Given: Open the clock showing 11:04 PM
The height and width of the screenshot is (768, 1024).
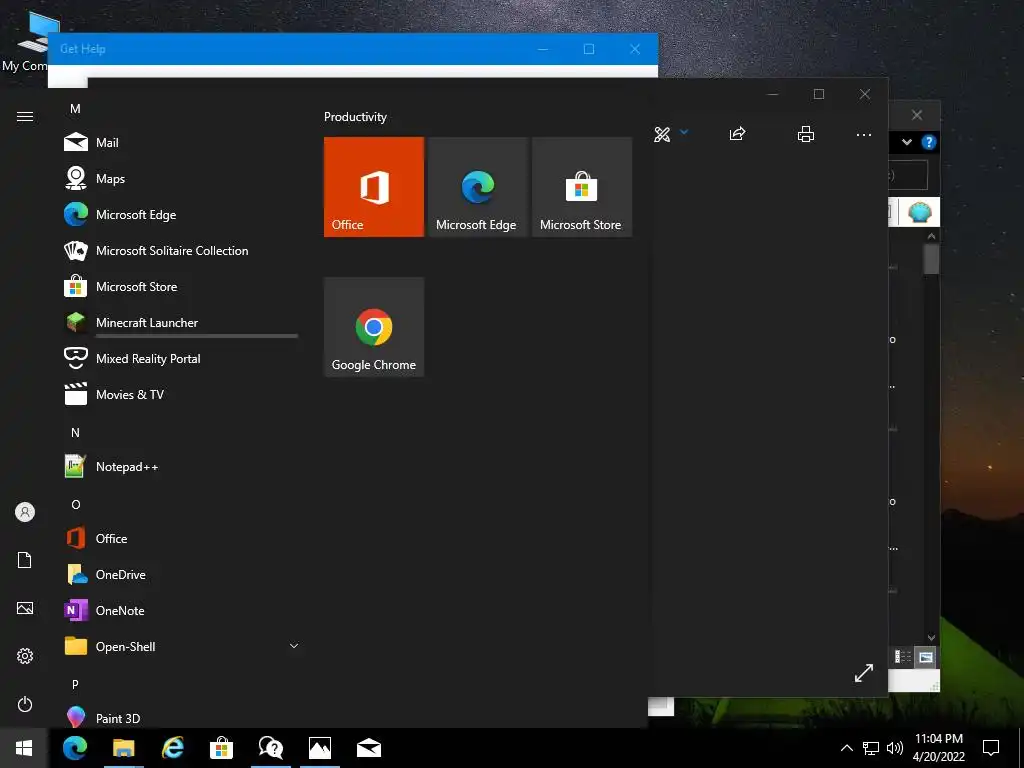Looking at the screenshot, I should 938,748.
